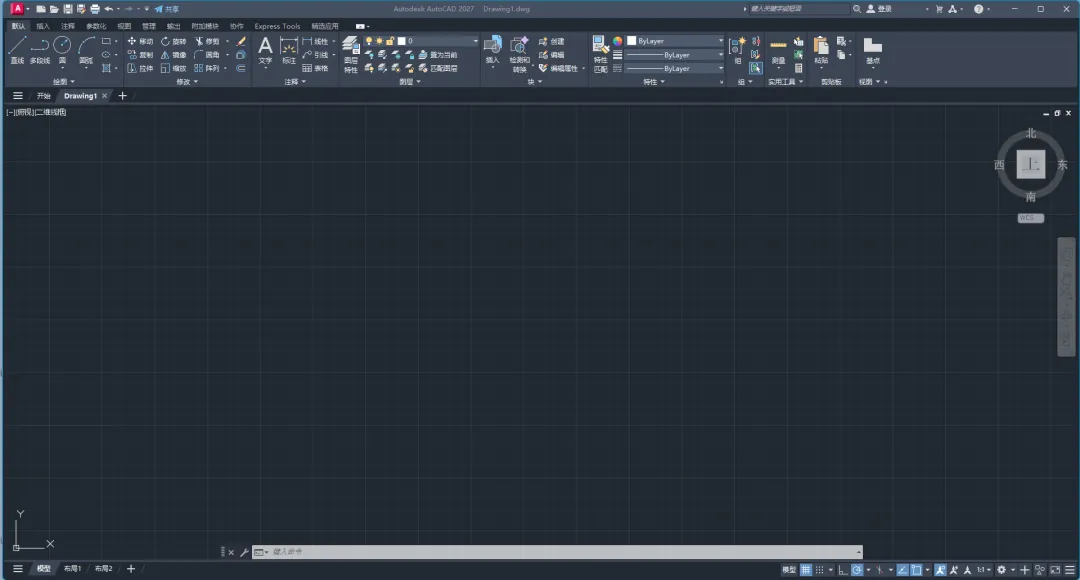This screenshot has height=580, width=1080.
Task: Click the calculator icon in Utilities panel
Action: (798, 68)
